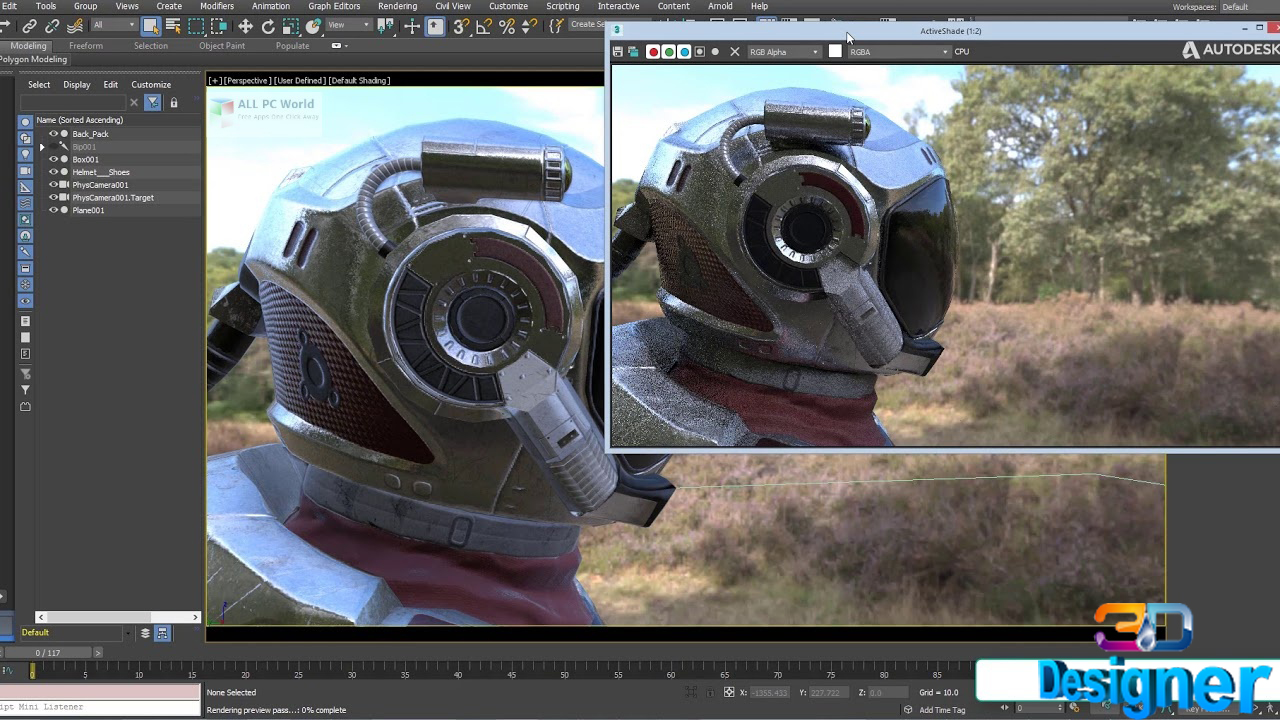Activate the Rotate tool
The image size is (1280, 720).
tap(268, 27)
